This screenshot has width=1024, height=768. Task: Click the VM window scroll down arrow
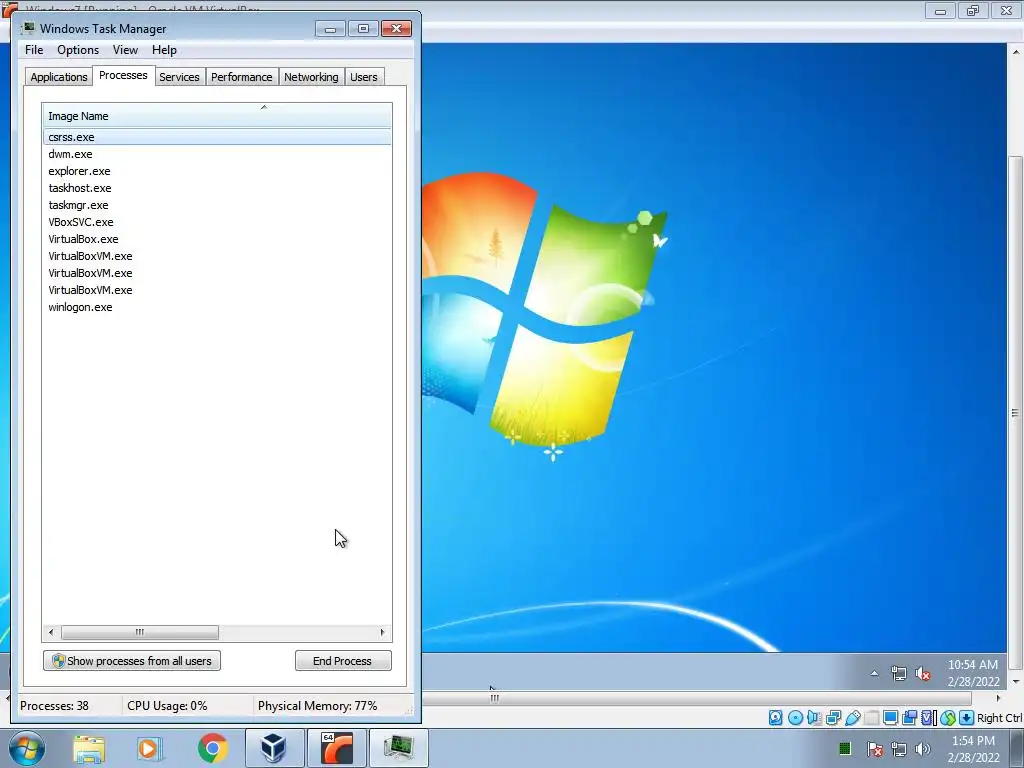(x=1016, y=681)
